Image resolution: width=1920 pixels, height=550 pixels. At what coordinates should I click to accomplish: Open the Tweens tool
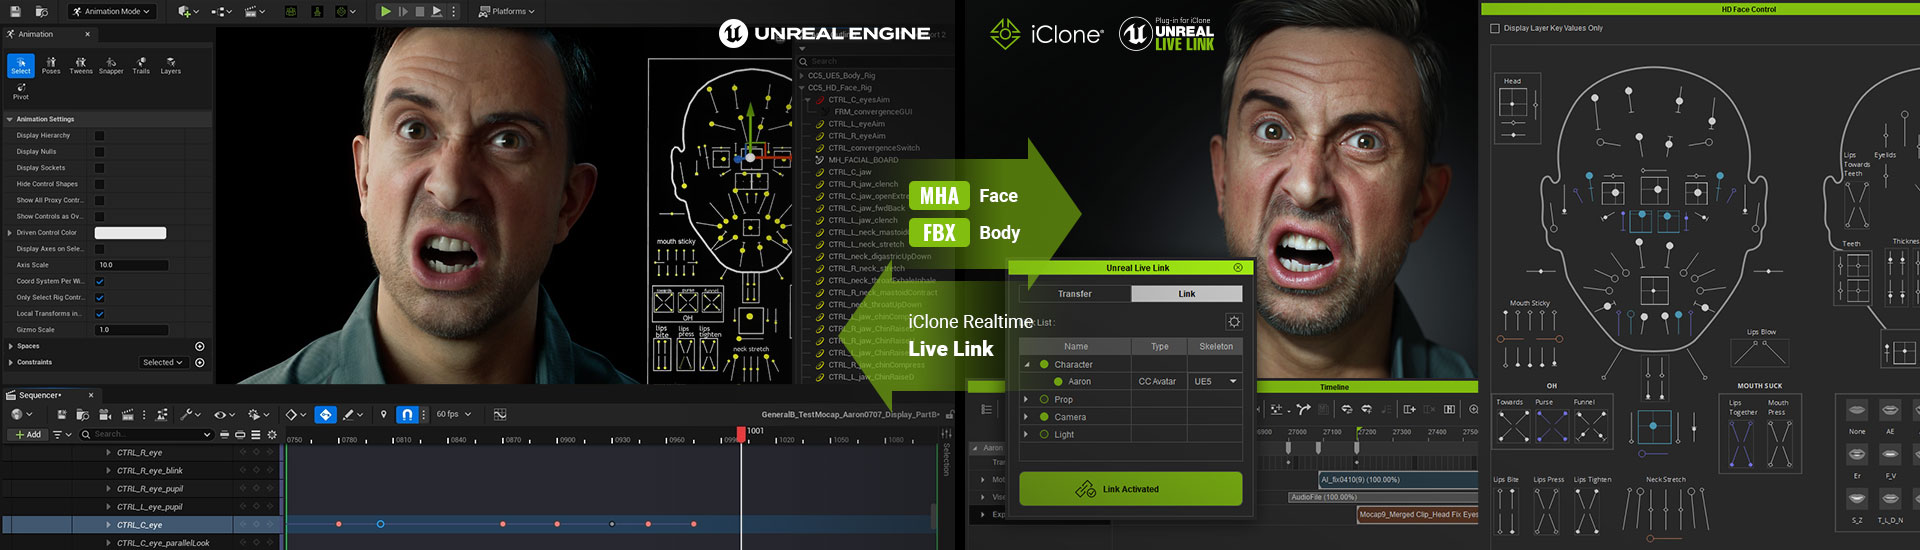[81, 65]
